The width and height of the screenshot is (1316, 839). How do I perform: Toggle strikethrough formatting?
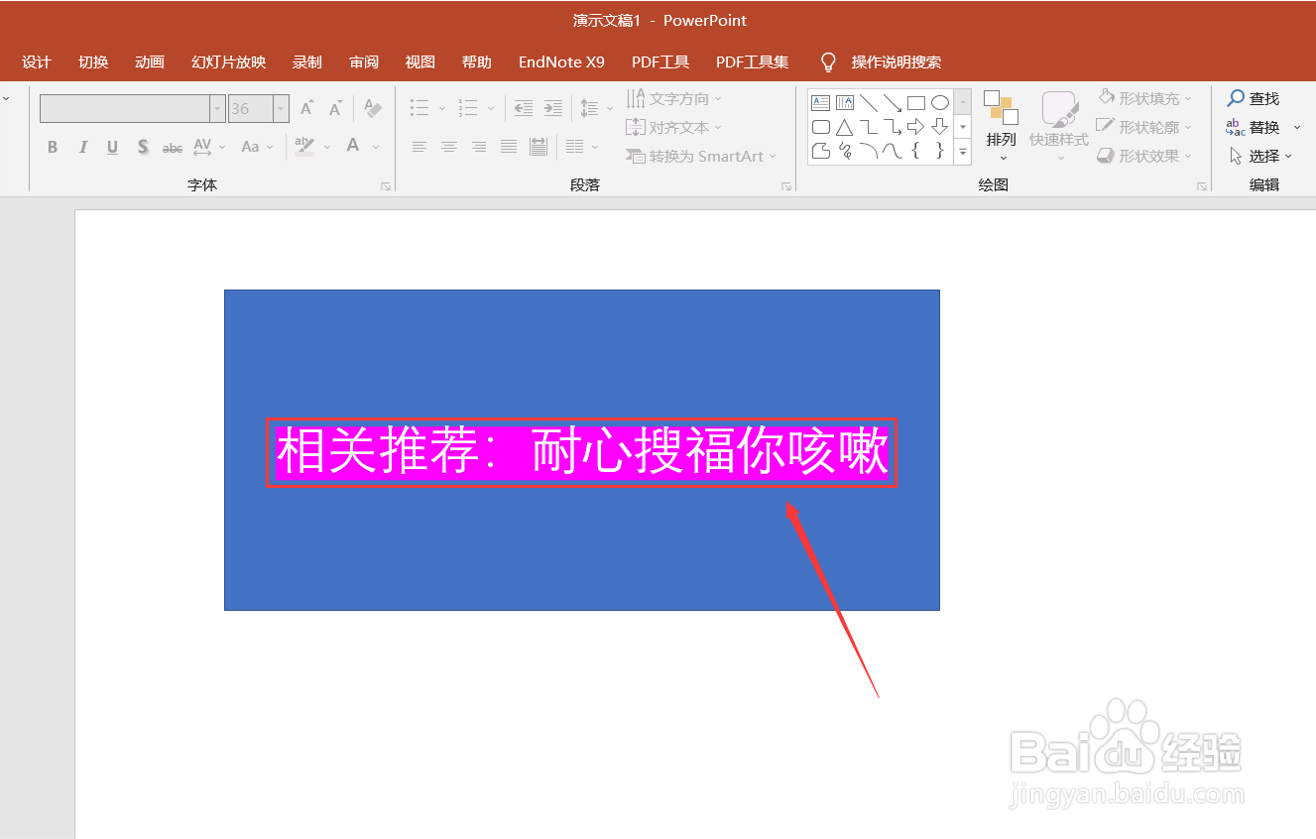(x=173, y=147)
